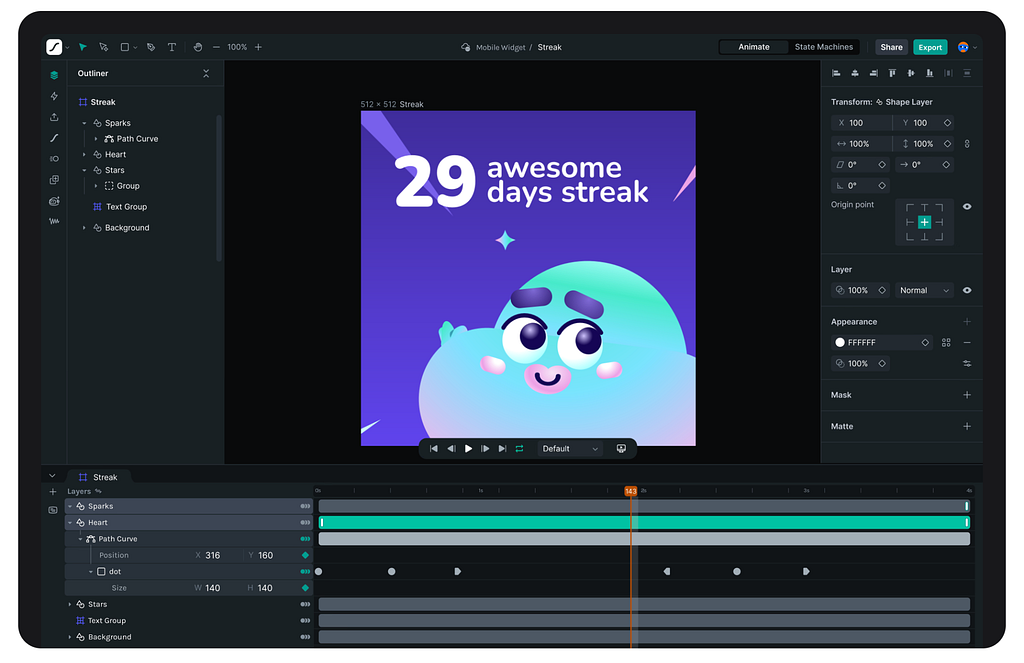Viewport: 1024px width, 663px height.
Task: Collapse the Outliner panel
Action: point(206,74)
